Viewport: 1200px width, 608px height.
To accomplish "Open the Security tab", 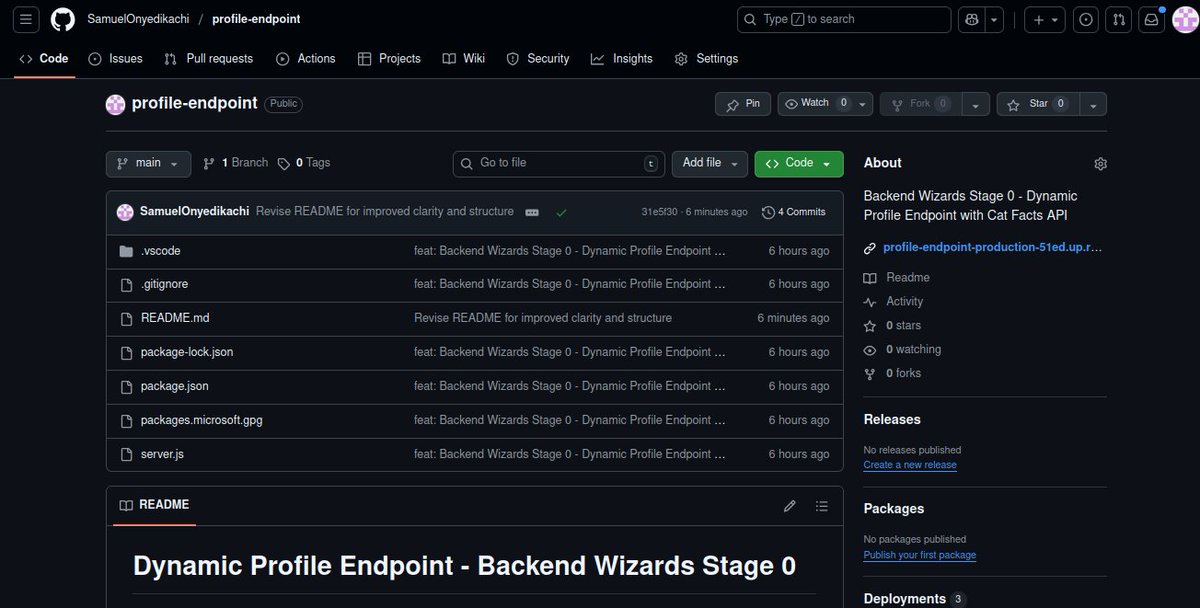I will [538, 59].
